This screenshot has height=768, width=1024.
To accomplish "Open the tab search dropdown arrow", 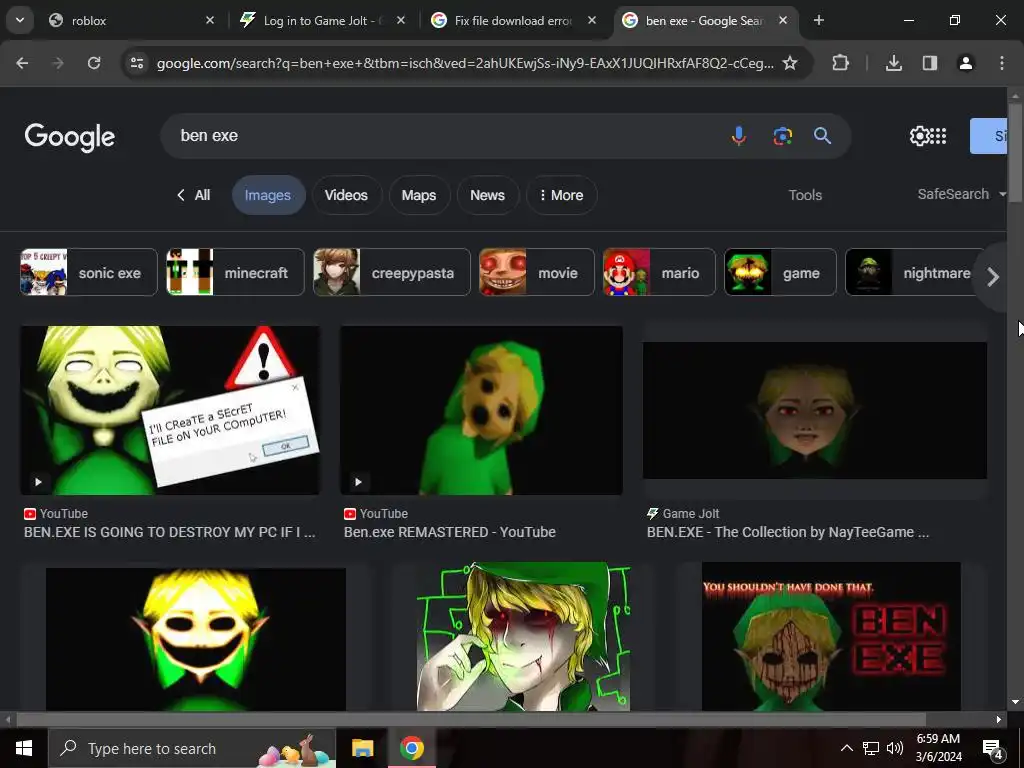I will coord(20,20).
